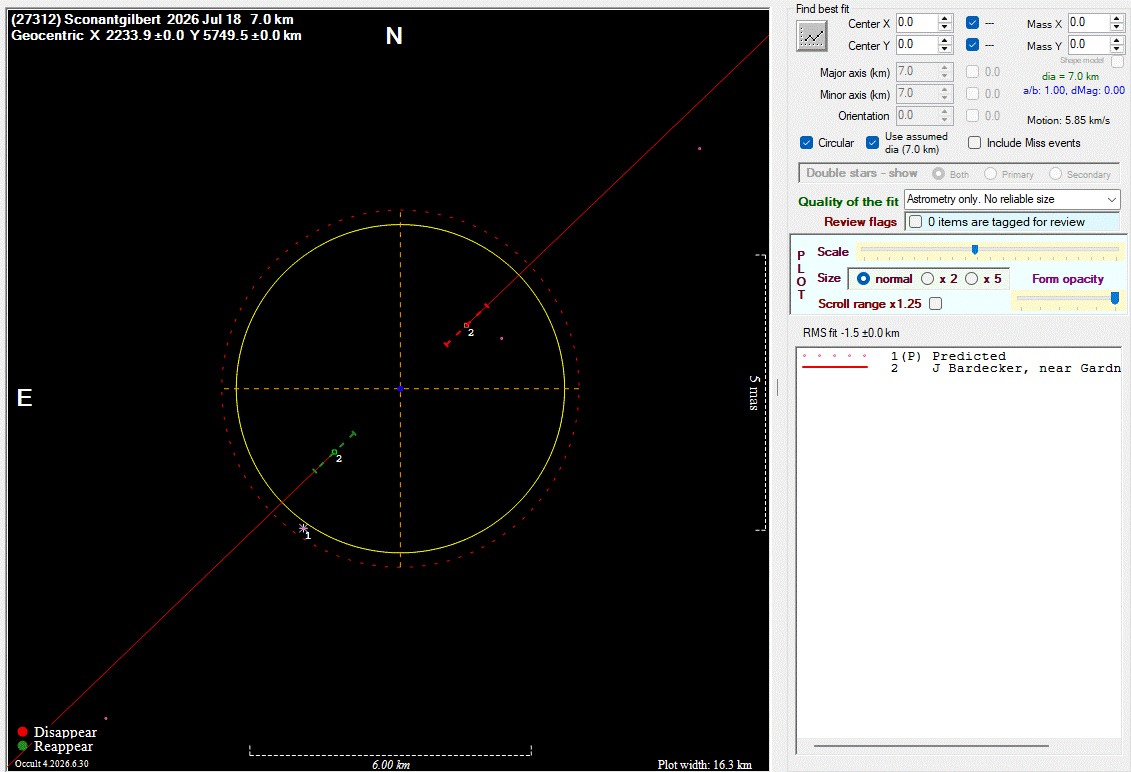The width and height of the screenshot is (1131, 772).
Task: Uncheck the Center Y fit checkbox
Action: point(972,45)
